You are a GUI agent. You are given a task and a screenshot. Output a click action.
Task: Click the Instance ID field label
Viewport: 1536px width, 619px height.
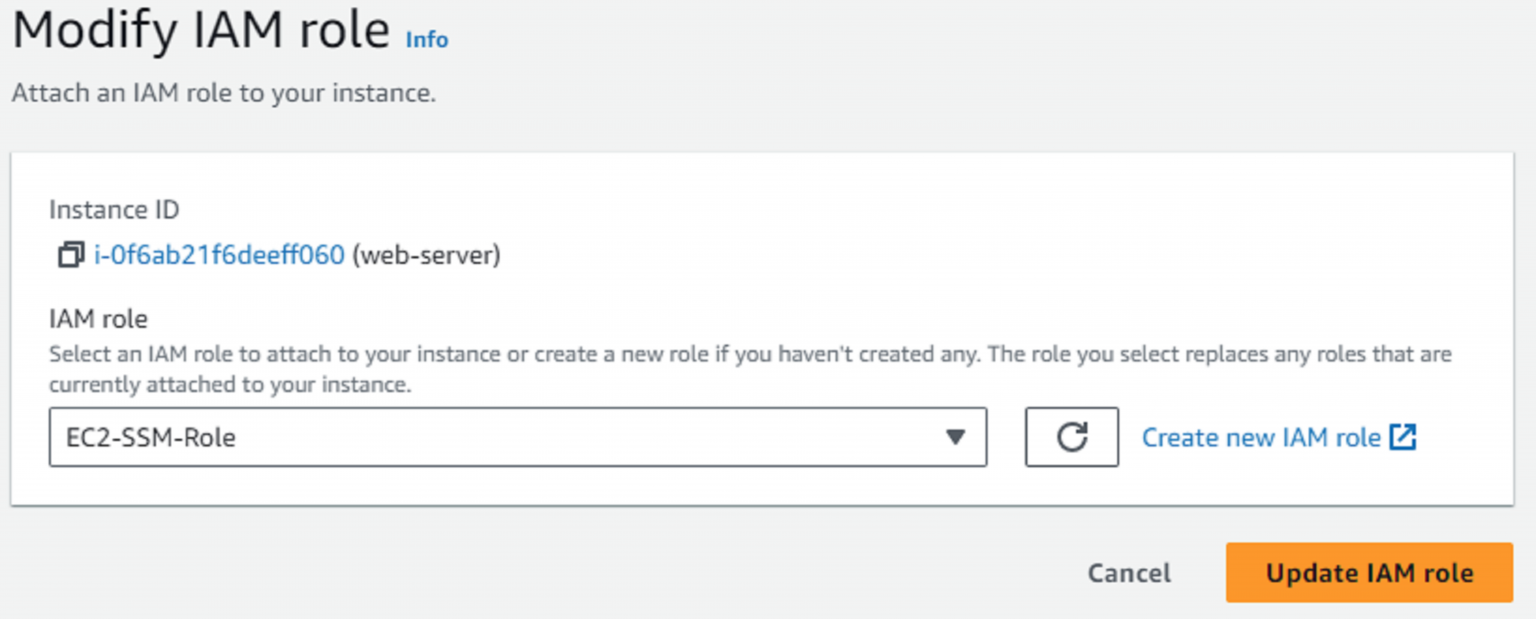point(114,210)
